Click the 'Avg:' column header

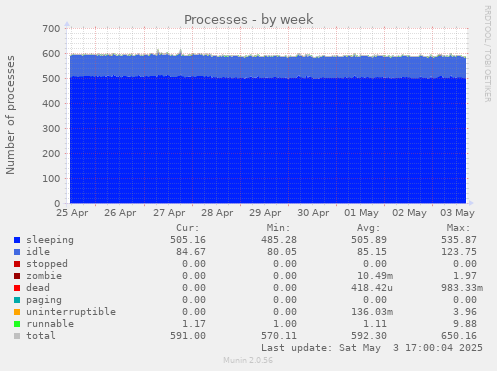(x=368, y=228)
